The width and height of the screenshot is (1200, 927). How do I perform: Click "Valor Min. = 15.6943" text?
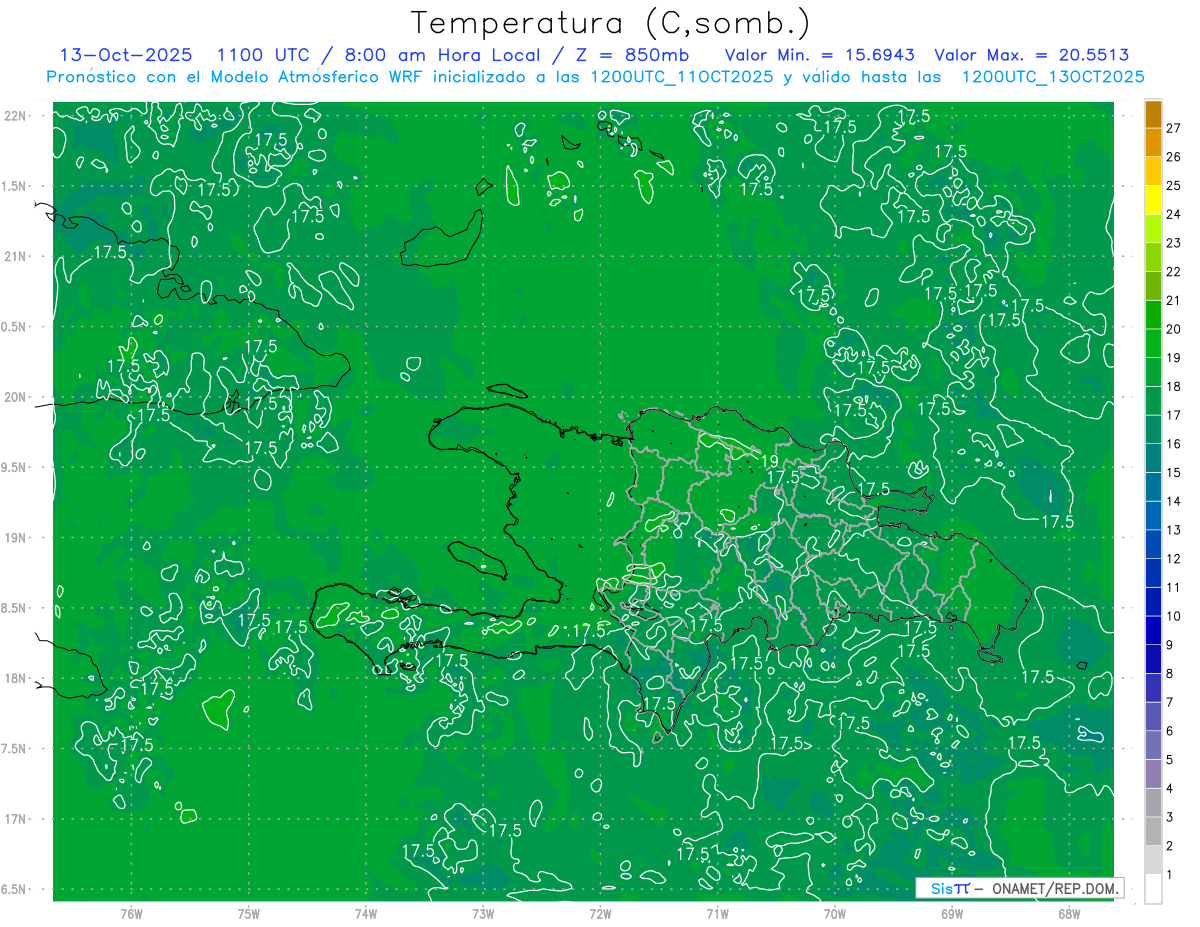821,55
